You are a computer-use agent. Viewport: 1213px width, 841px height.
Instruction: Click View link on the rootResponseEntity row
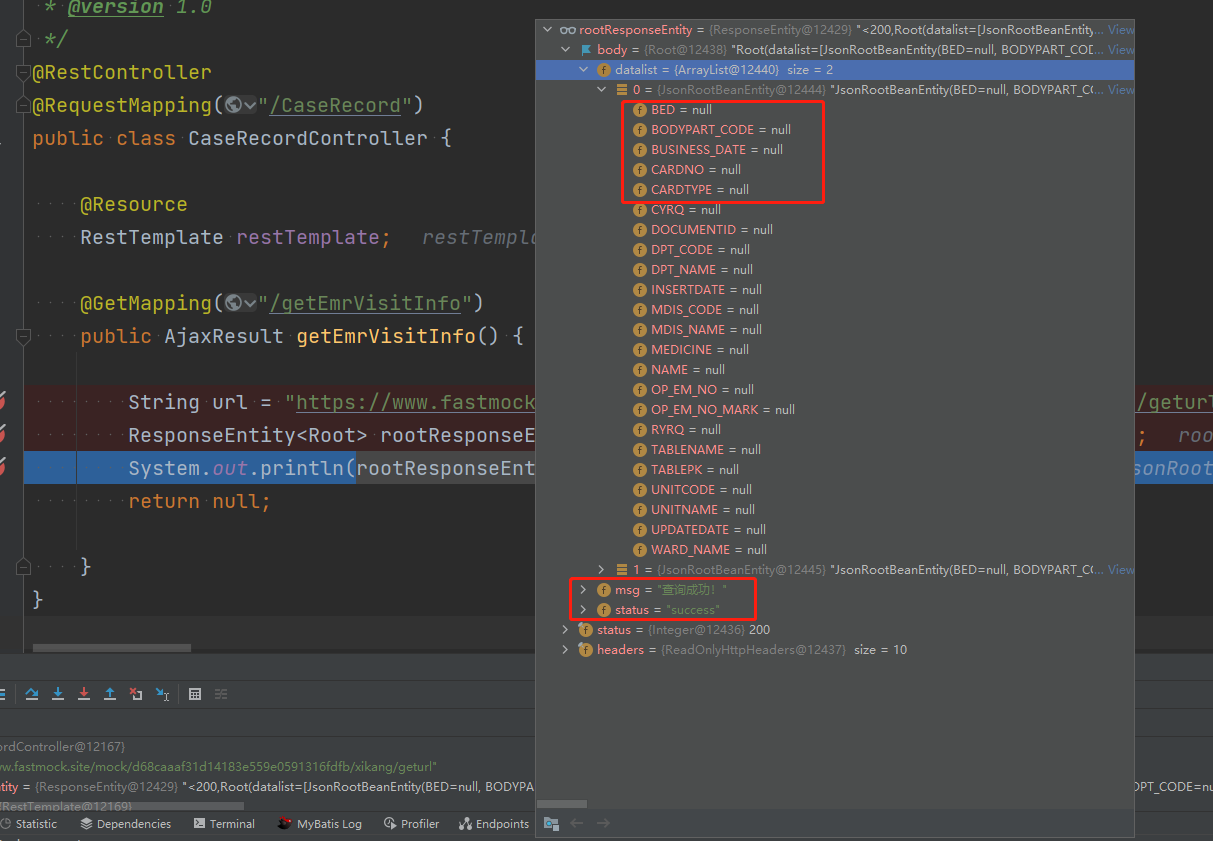tap(1120, 29)
